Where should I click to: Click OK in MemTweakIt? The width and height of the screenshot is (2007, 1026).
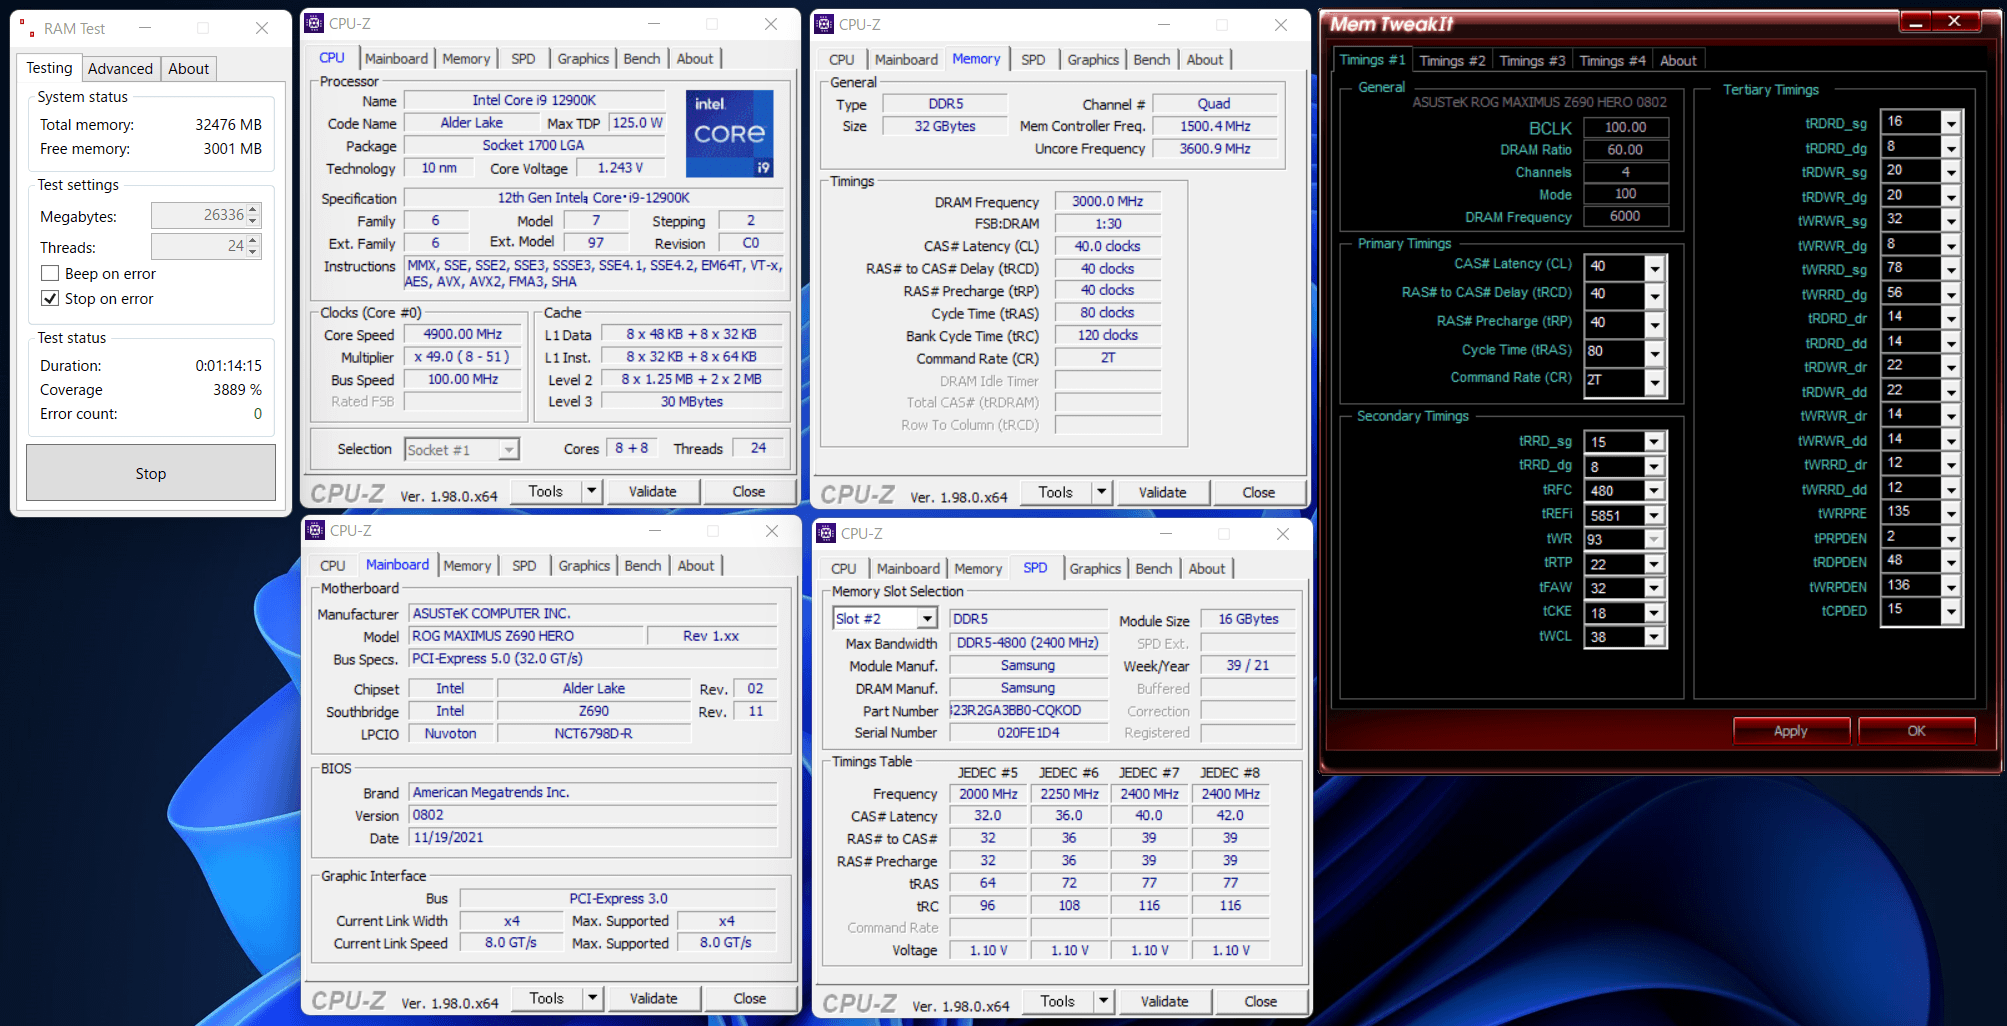[1916, 731]
